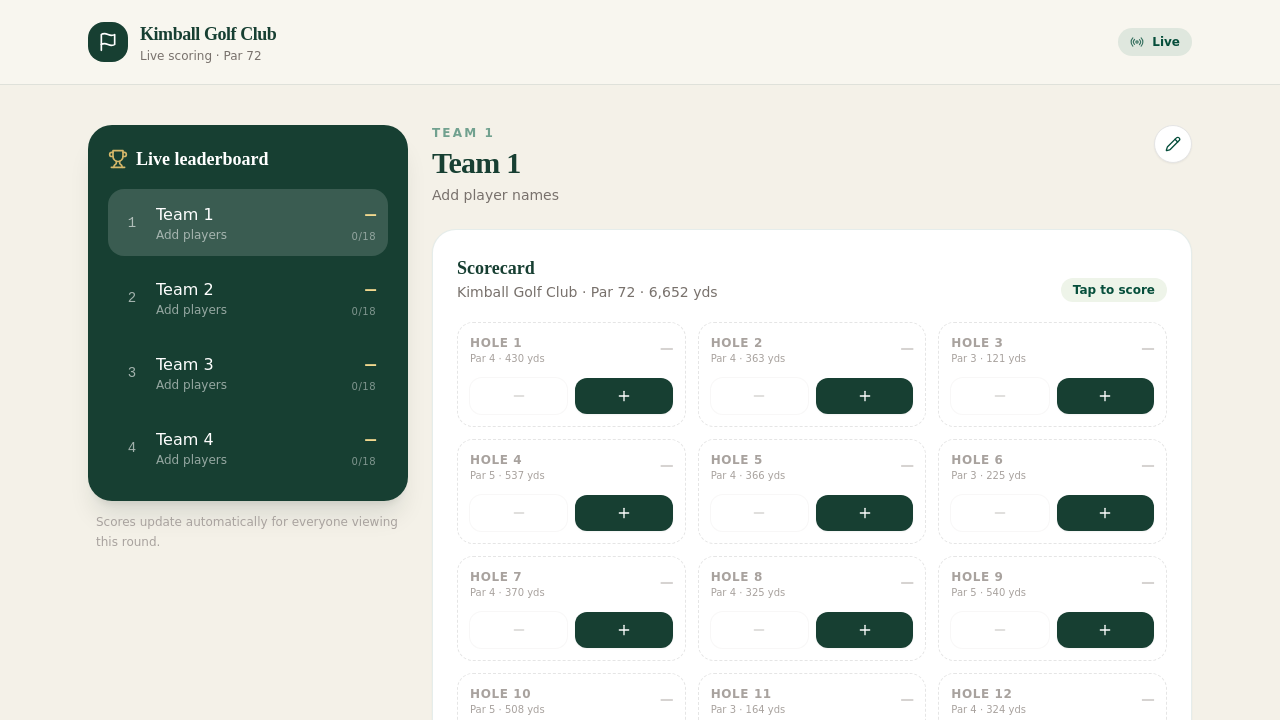Add a stroke on Hole 6
The height and width of the screenshot is (720, 1280).
click(1105, 513)
